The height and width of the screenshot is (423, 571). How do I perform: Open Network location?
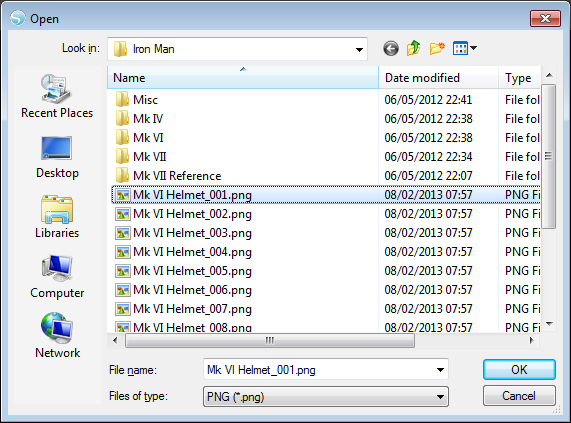(x=57, y=336)
